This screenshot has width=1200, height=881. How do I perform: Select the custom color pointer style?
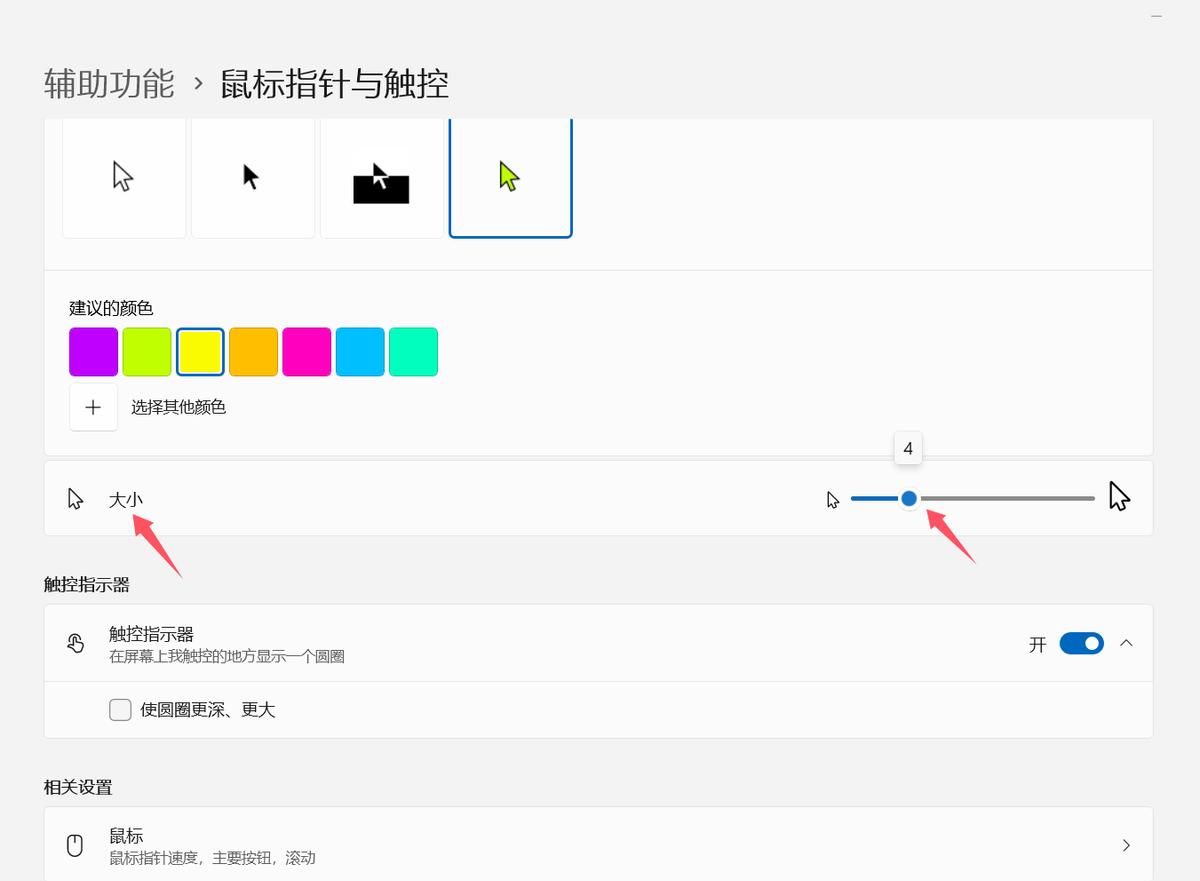point(511,178)
